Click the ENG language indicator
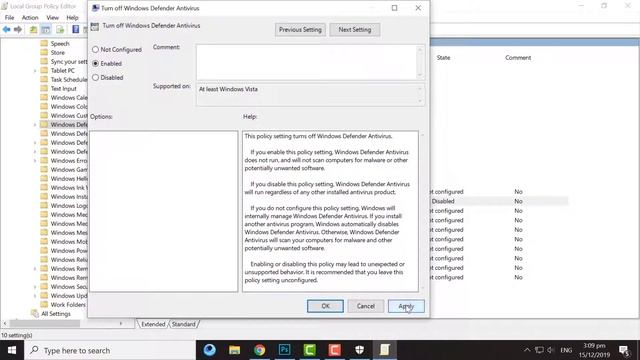Screen dimensions: 640x360 pos(566,350)
